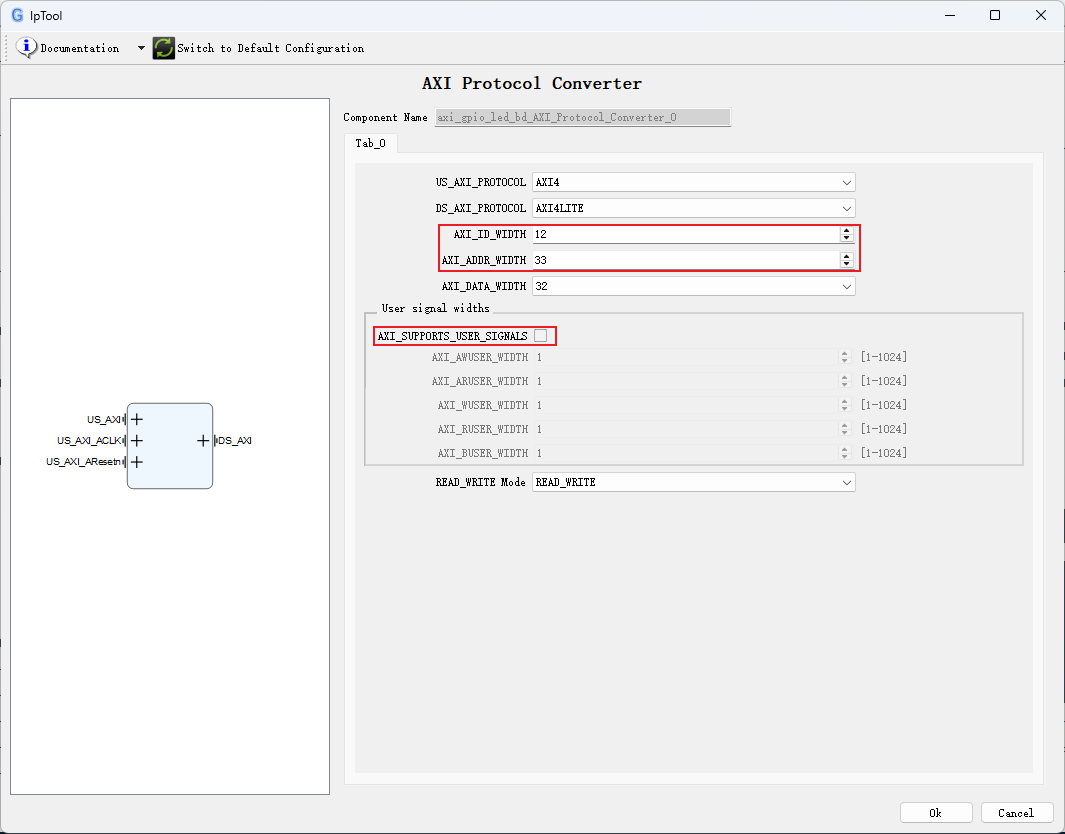
Task: Click the AXI_WUSER_WIDTH spinner arrows
Action: click(844, 405)
